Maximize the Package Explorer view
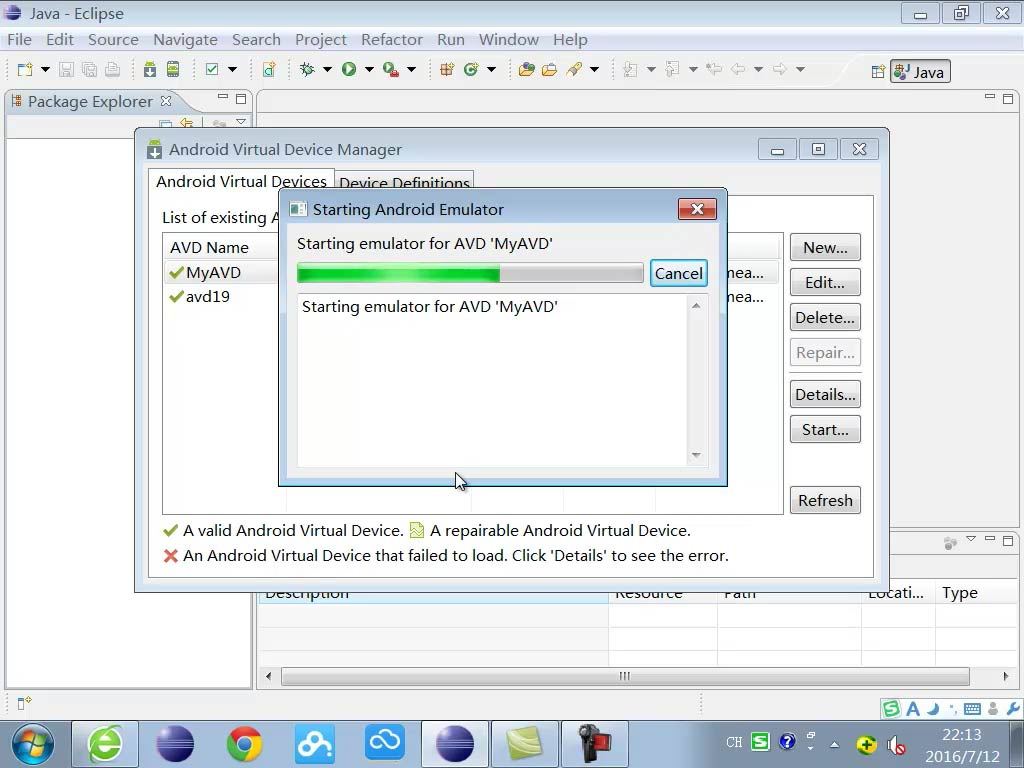 tap(241, 99)
